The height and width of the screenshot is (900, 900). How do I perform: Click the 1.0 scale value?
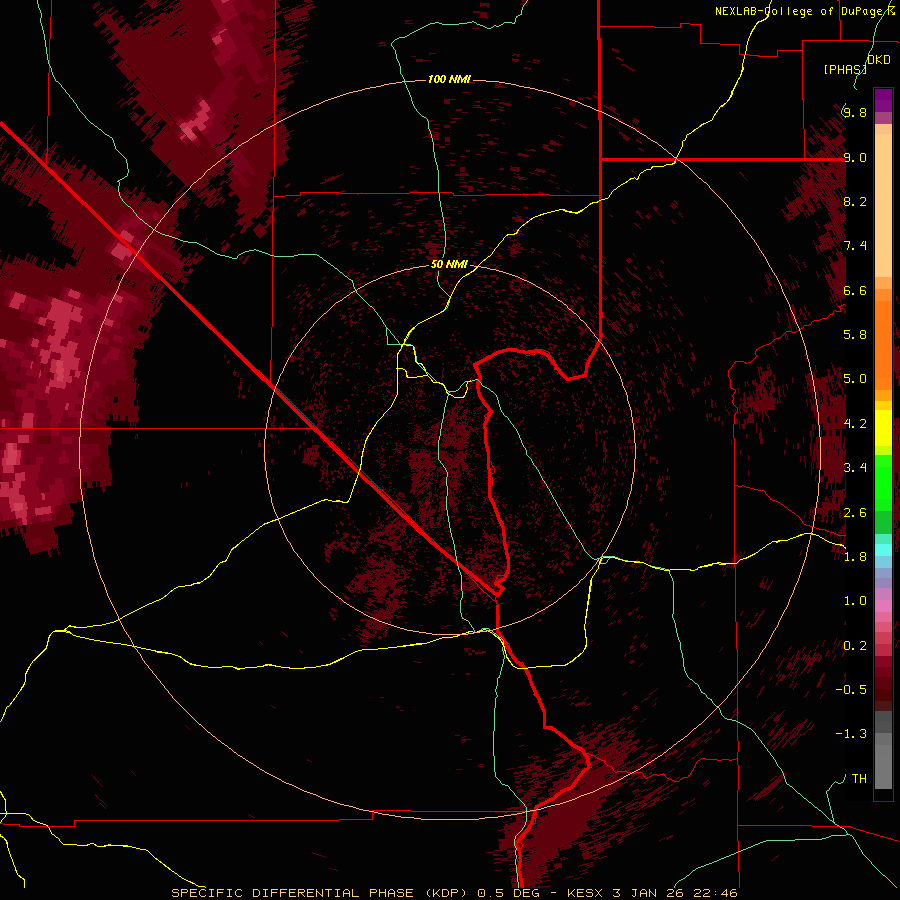click(x=855, y=601)
